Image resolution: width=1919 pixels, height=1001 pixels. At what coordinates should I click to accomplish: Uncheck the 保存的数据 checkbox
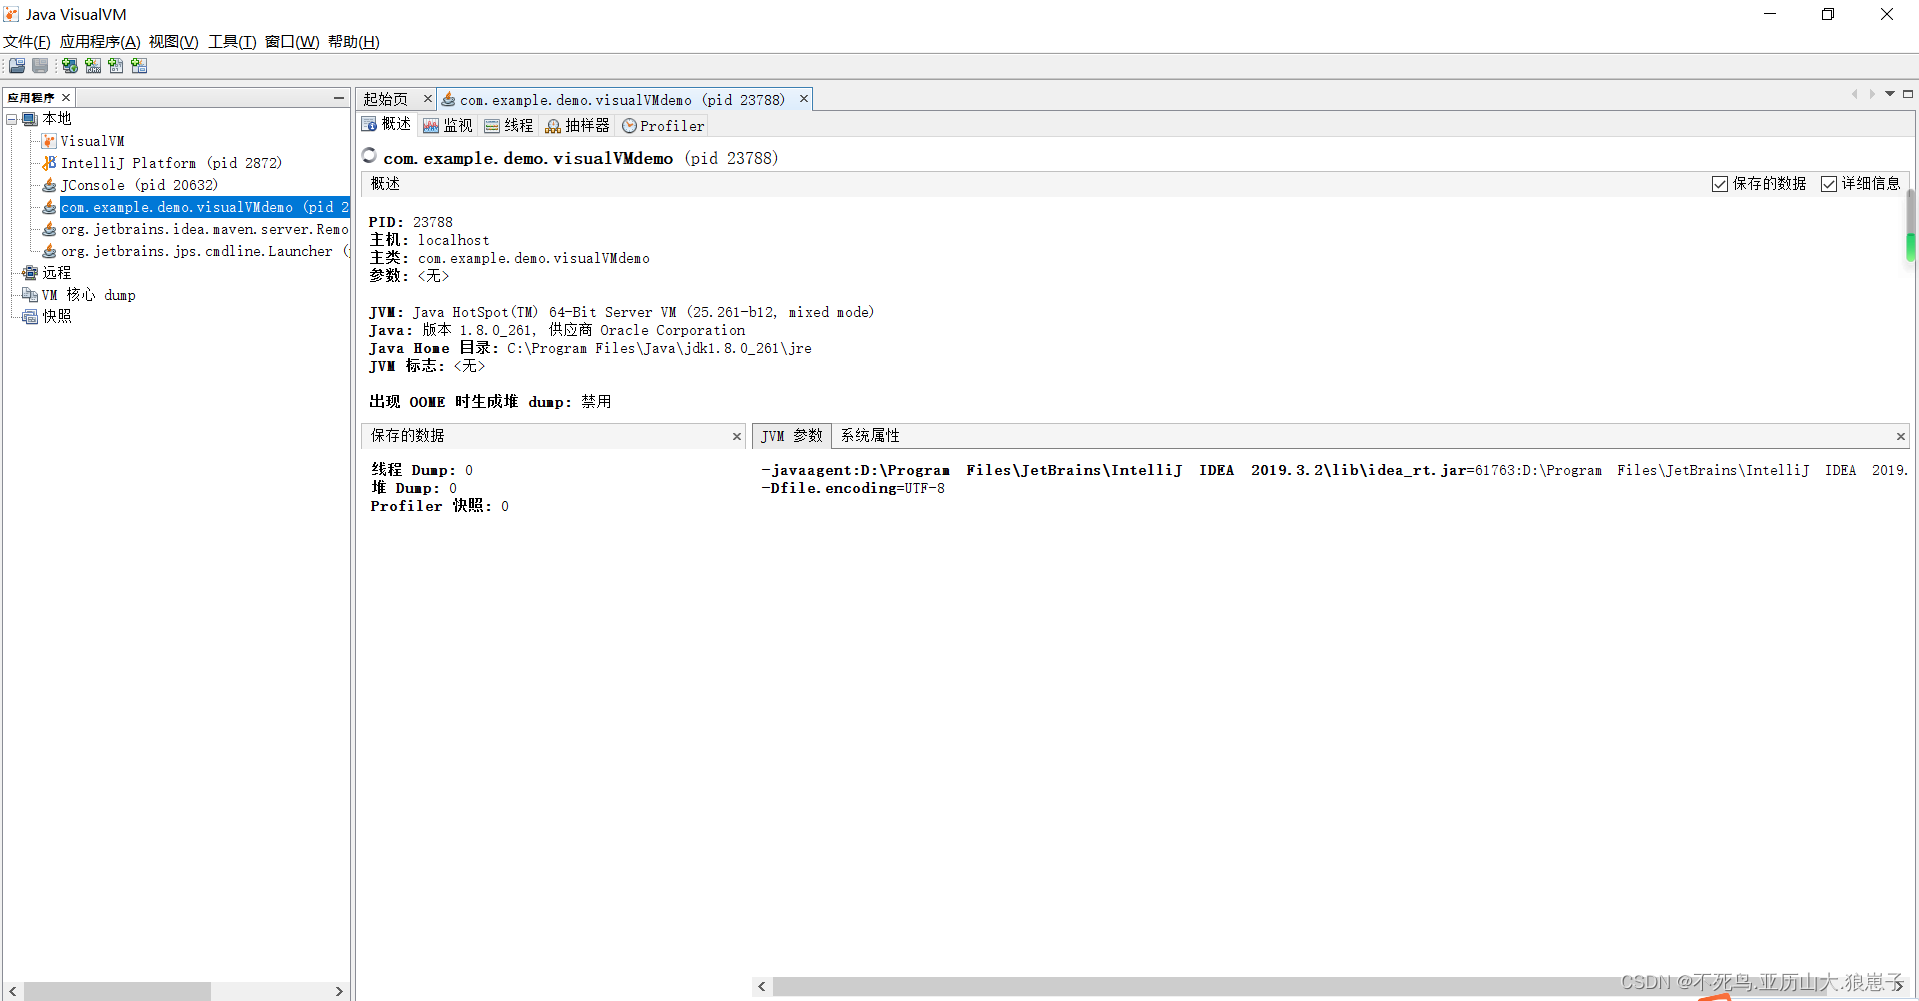coord(1719,183)
